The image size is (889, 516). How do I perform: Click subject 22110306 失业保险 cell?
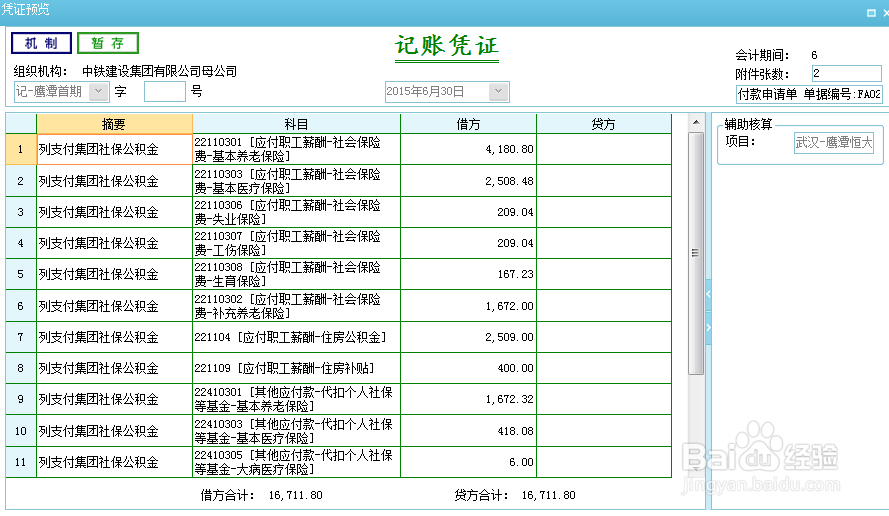(x=297, y=212)
